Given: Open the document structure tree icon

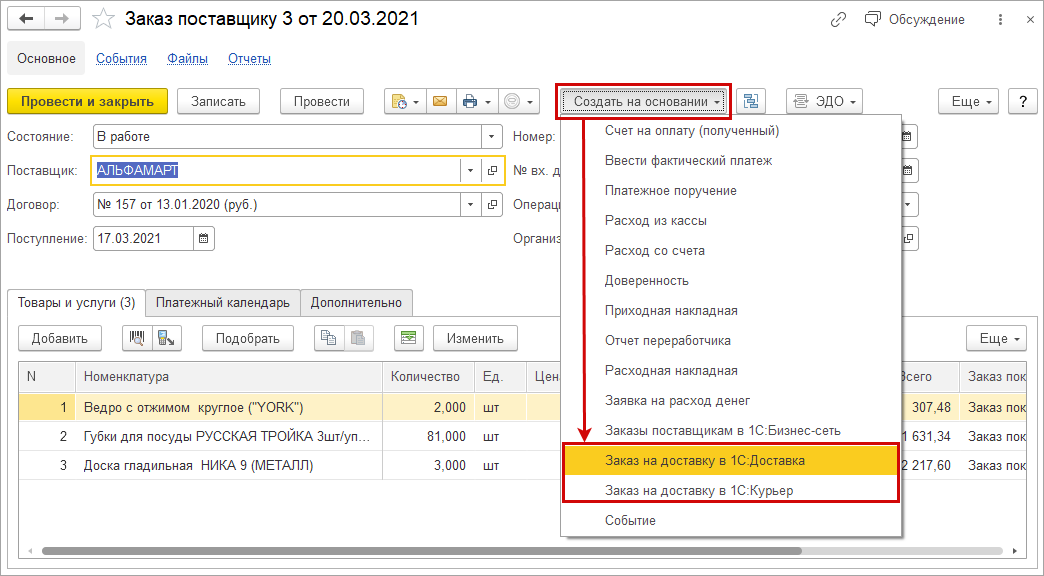Looking at the screenshot, I should tap(751, 102).
